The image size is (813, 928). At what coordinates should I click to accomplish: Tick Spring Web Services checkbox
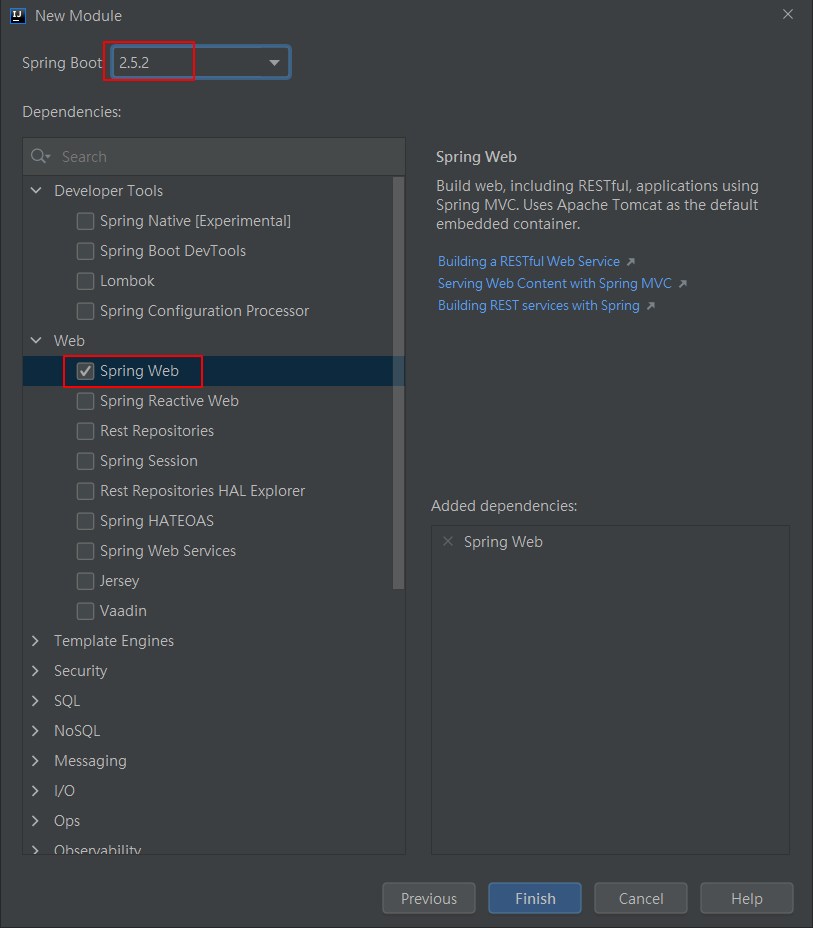(85, 551)
